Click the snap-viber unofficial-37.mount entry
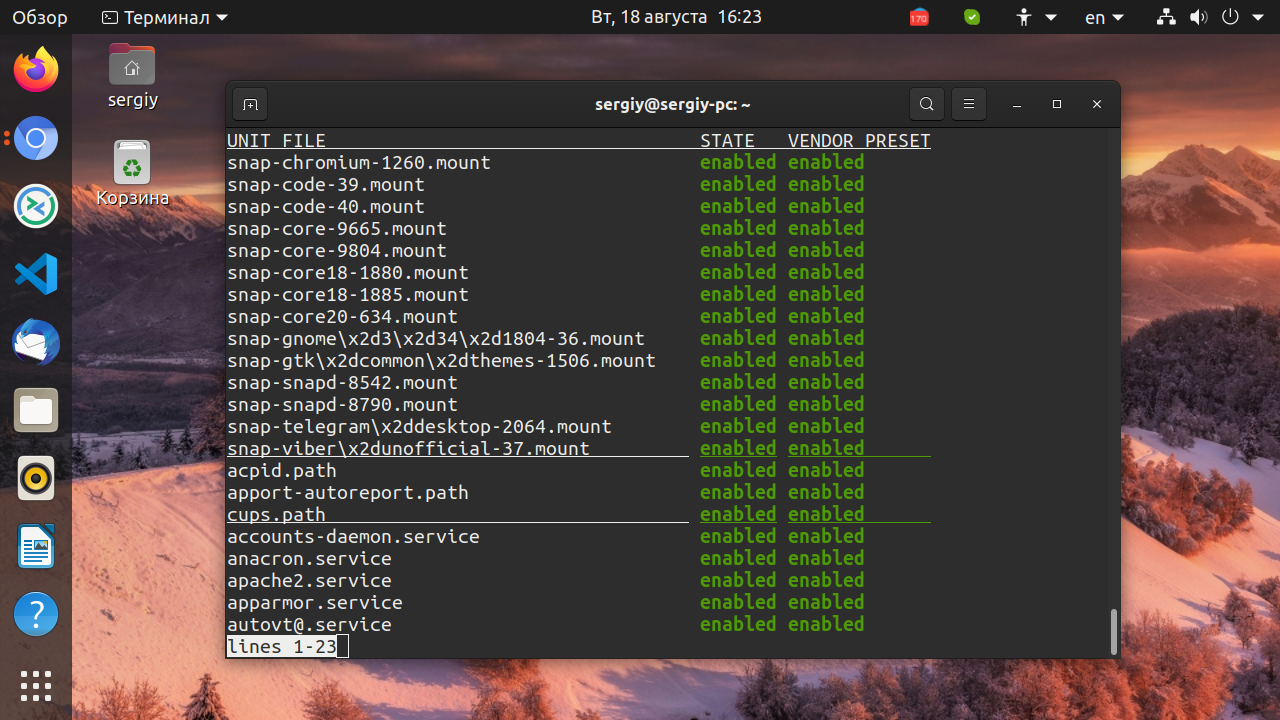The height and width of the screenshot is (720, 1280). 408,448
